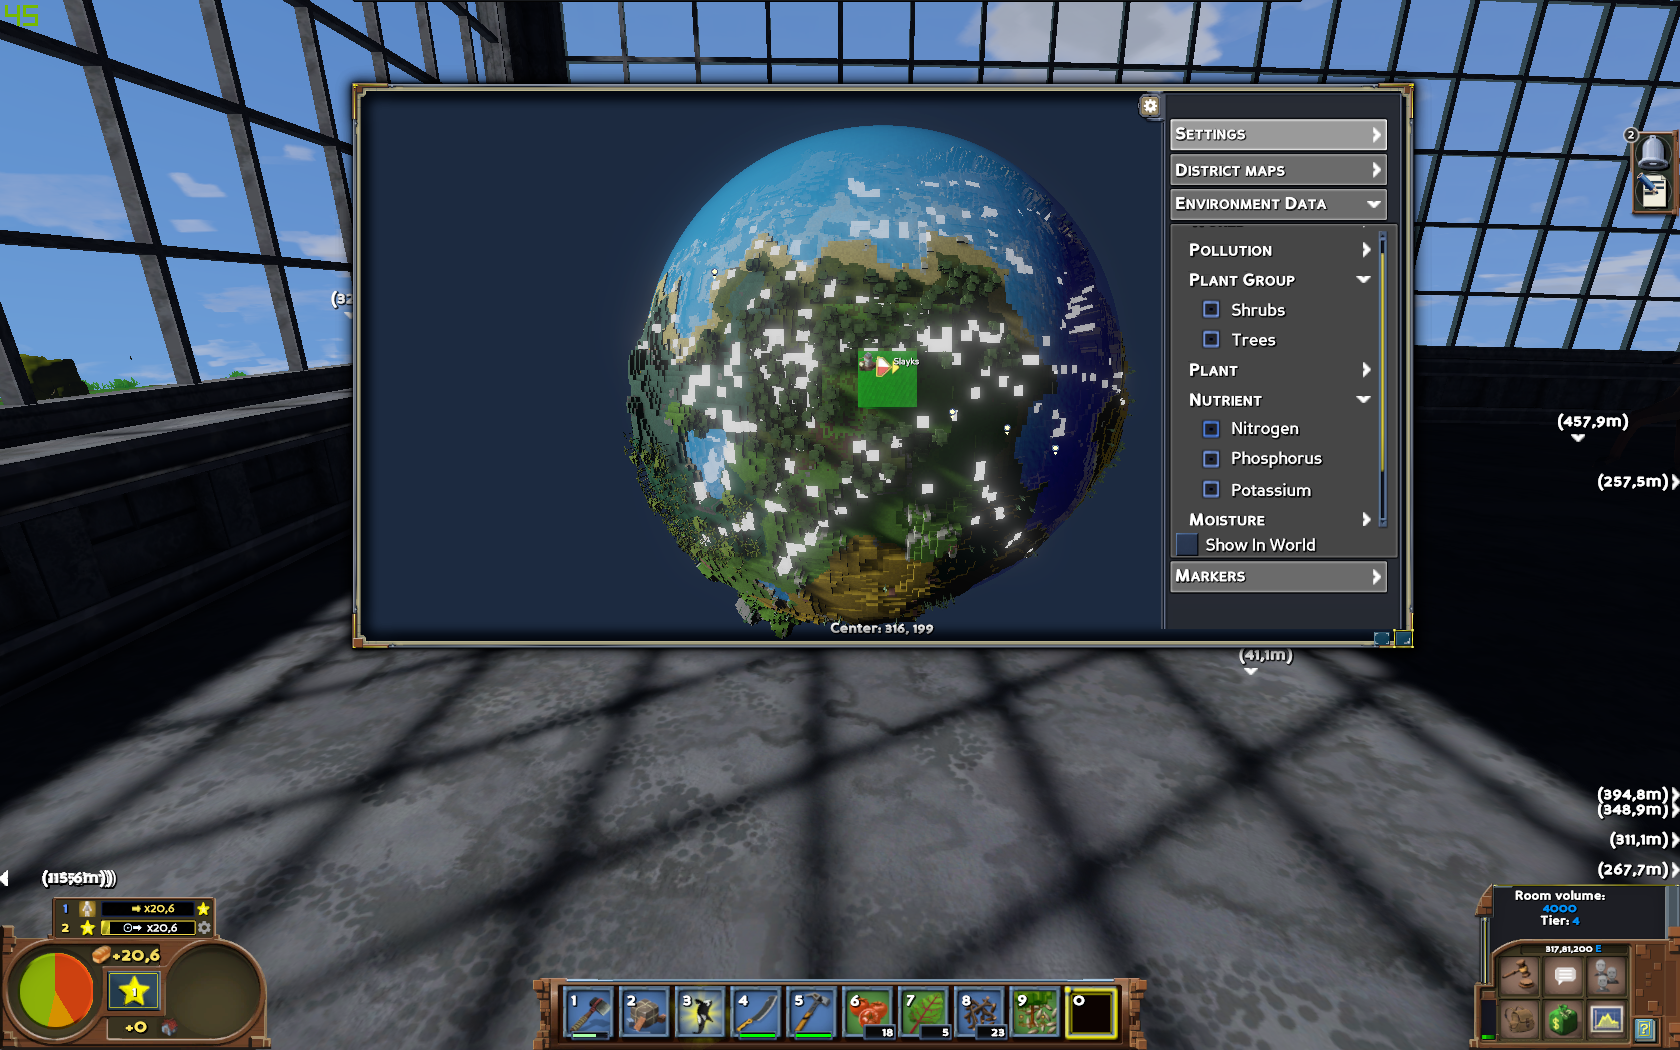Image resolution: width=1680 pixels, height=1050 pixels.
Task: Expand the Moisture category
Action: pyautogui.click(x=1278, y=520)
